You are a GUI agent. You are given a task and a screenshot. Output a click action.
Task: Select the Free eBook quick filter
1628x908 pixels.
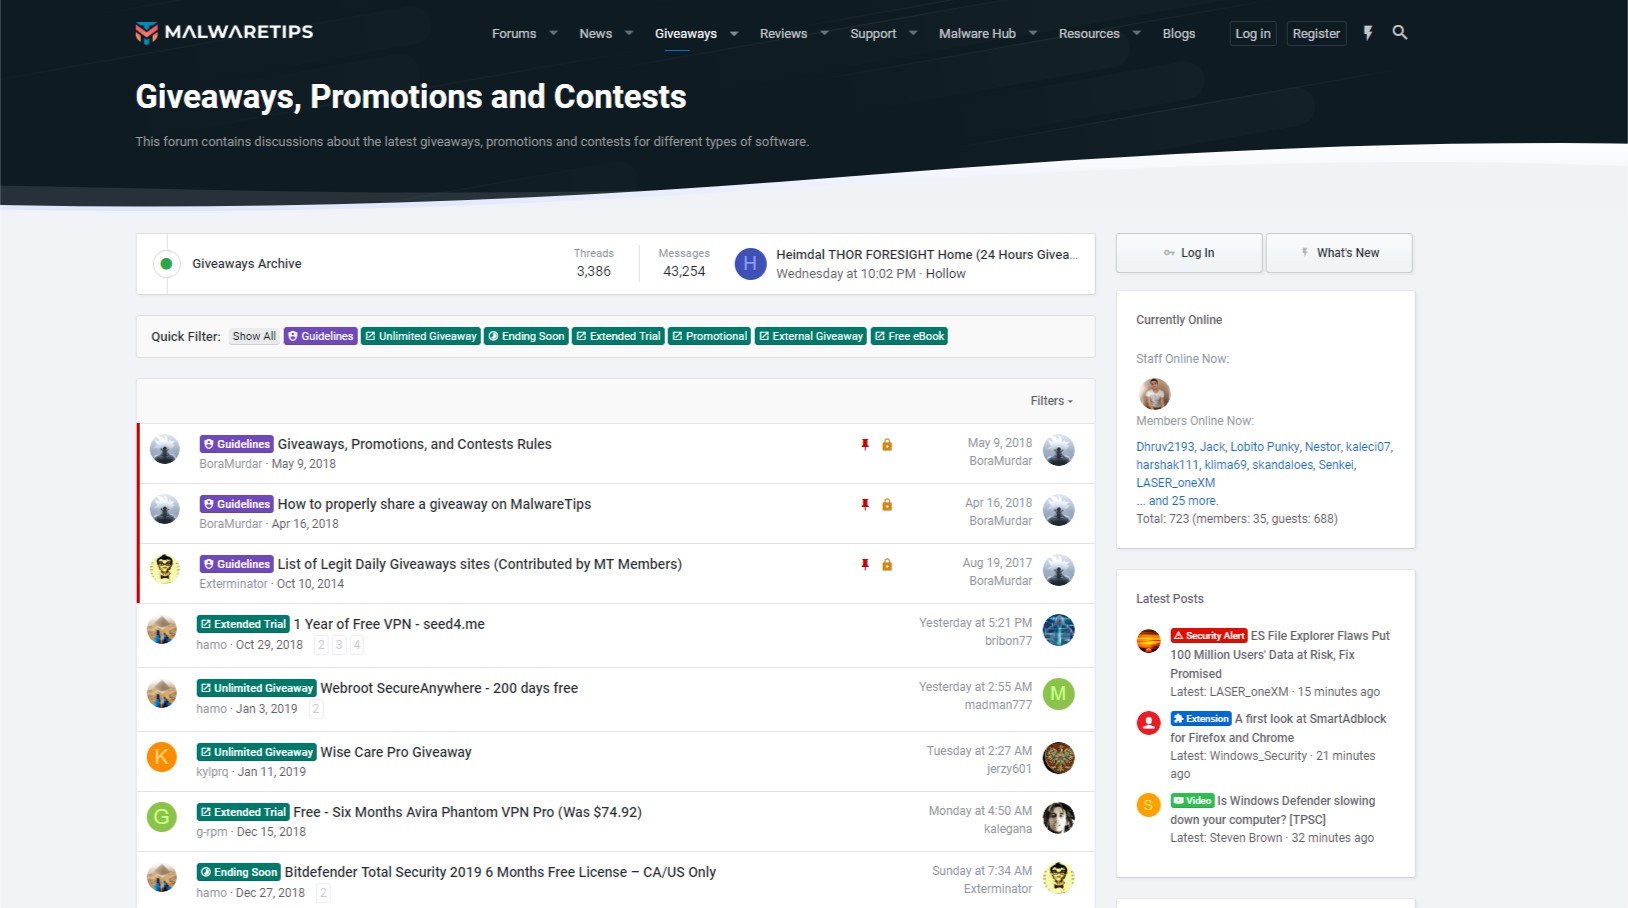click(909, 337)
